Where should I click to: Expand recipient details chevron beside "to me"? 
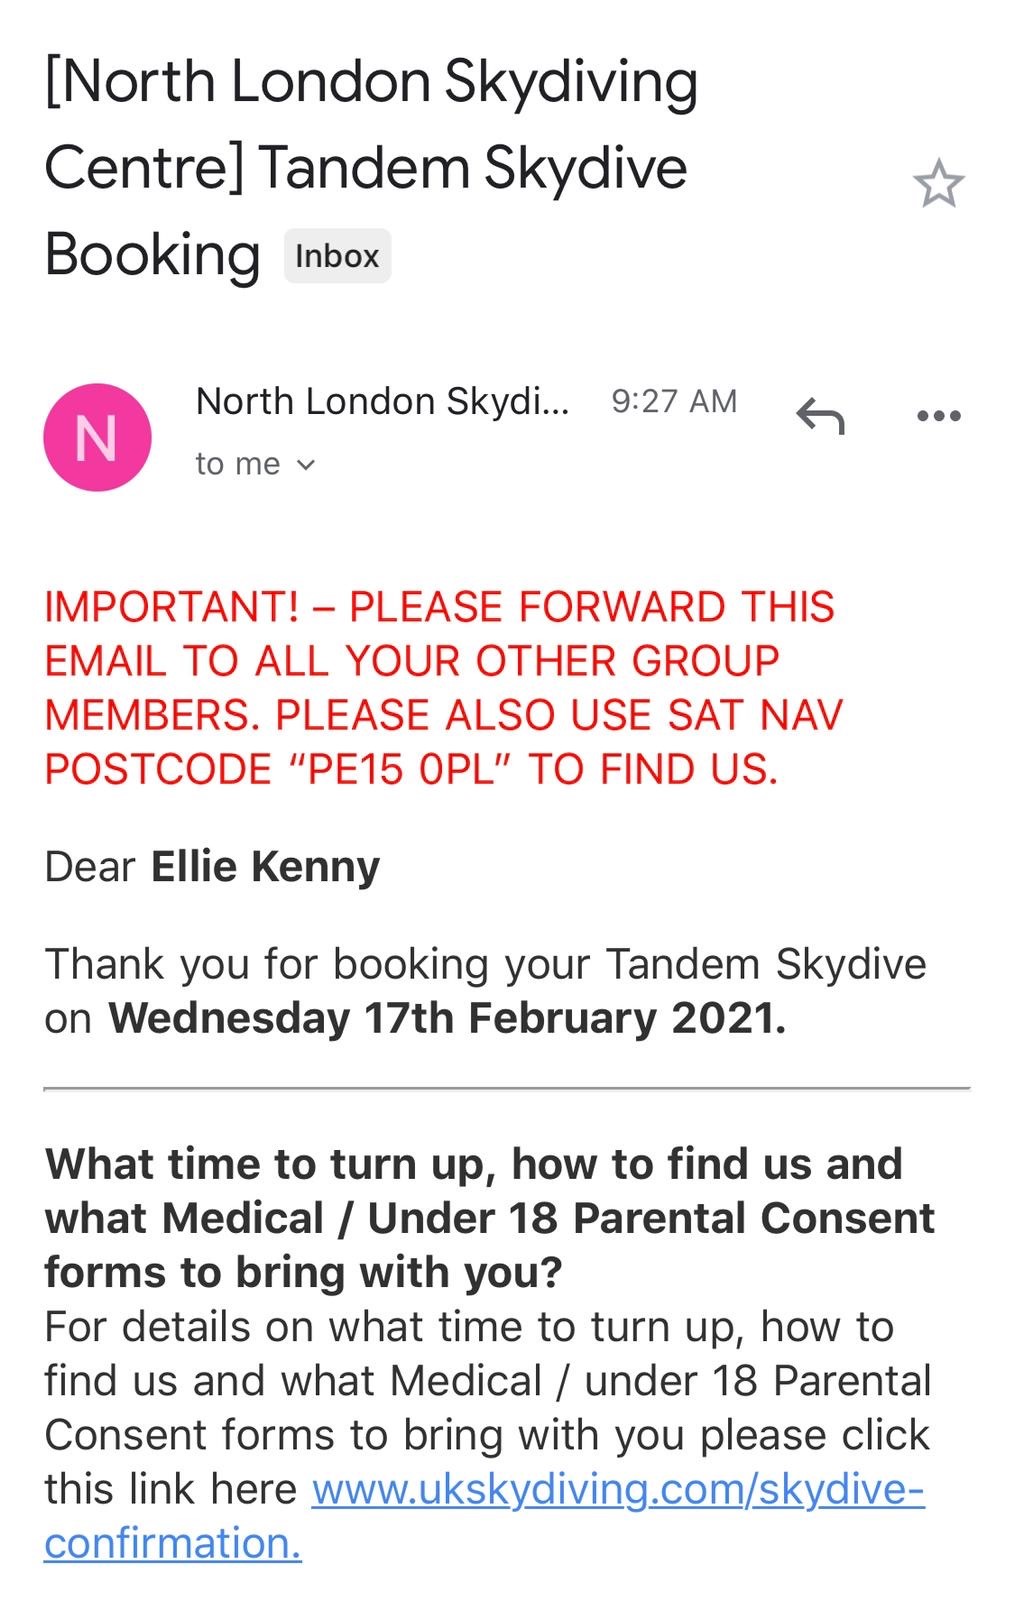pos(307,464)
